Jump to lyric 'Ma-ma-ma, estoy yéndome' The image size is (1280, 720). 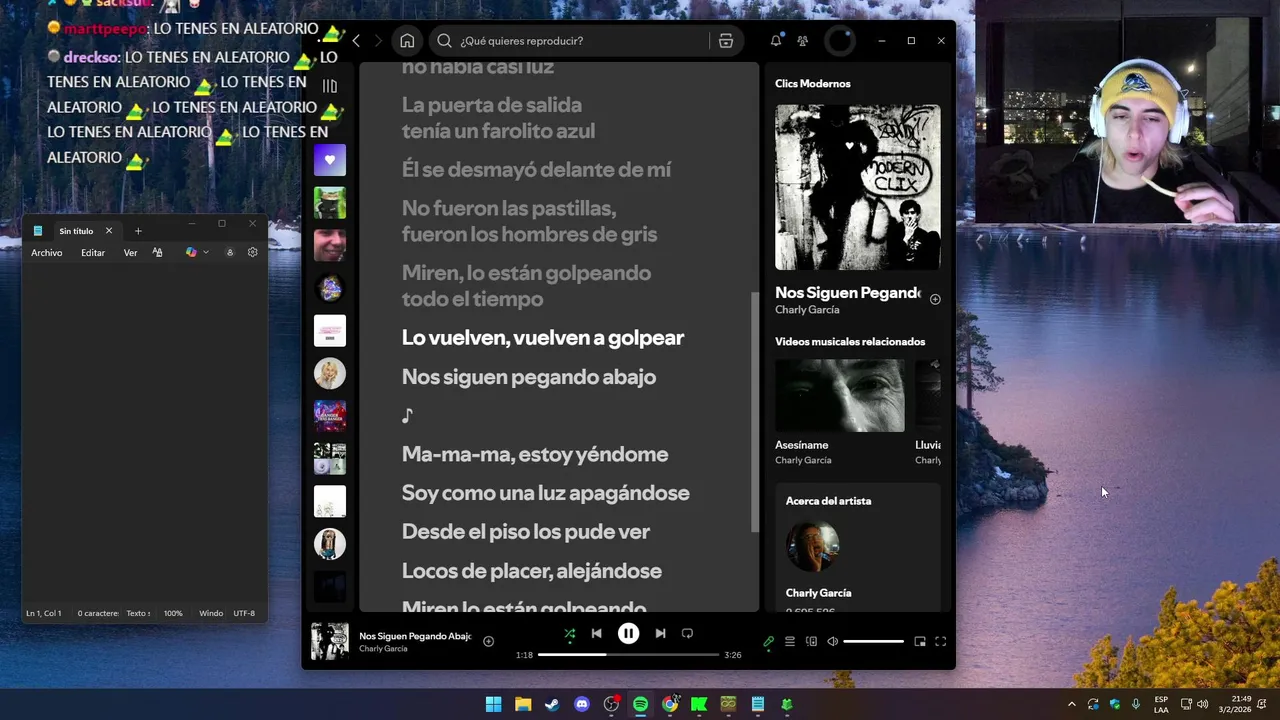pyautogui.click(x=535, y=454)
